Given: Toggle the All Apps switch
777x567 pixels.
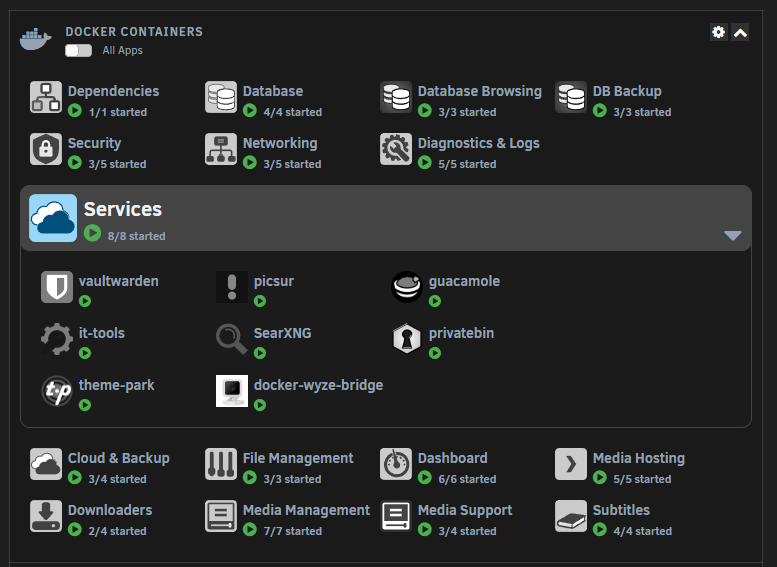Looking at the screenshot, I should pos(78,51).
